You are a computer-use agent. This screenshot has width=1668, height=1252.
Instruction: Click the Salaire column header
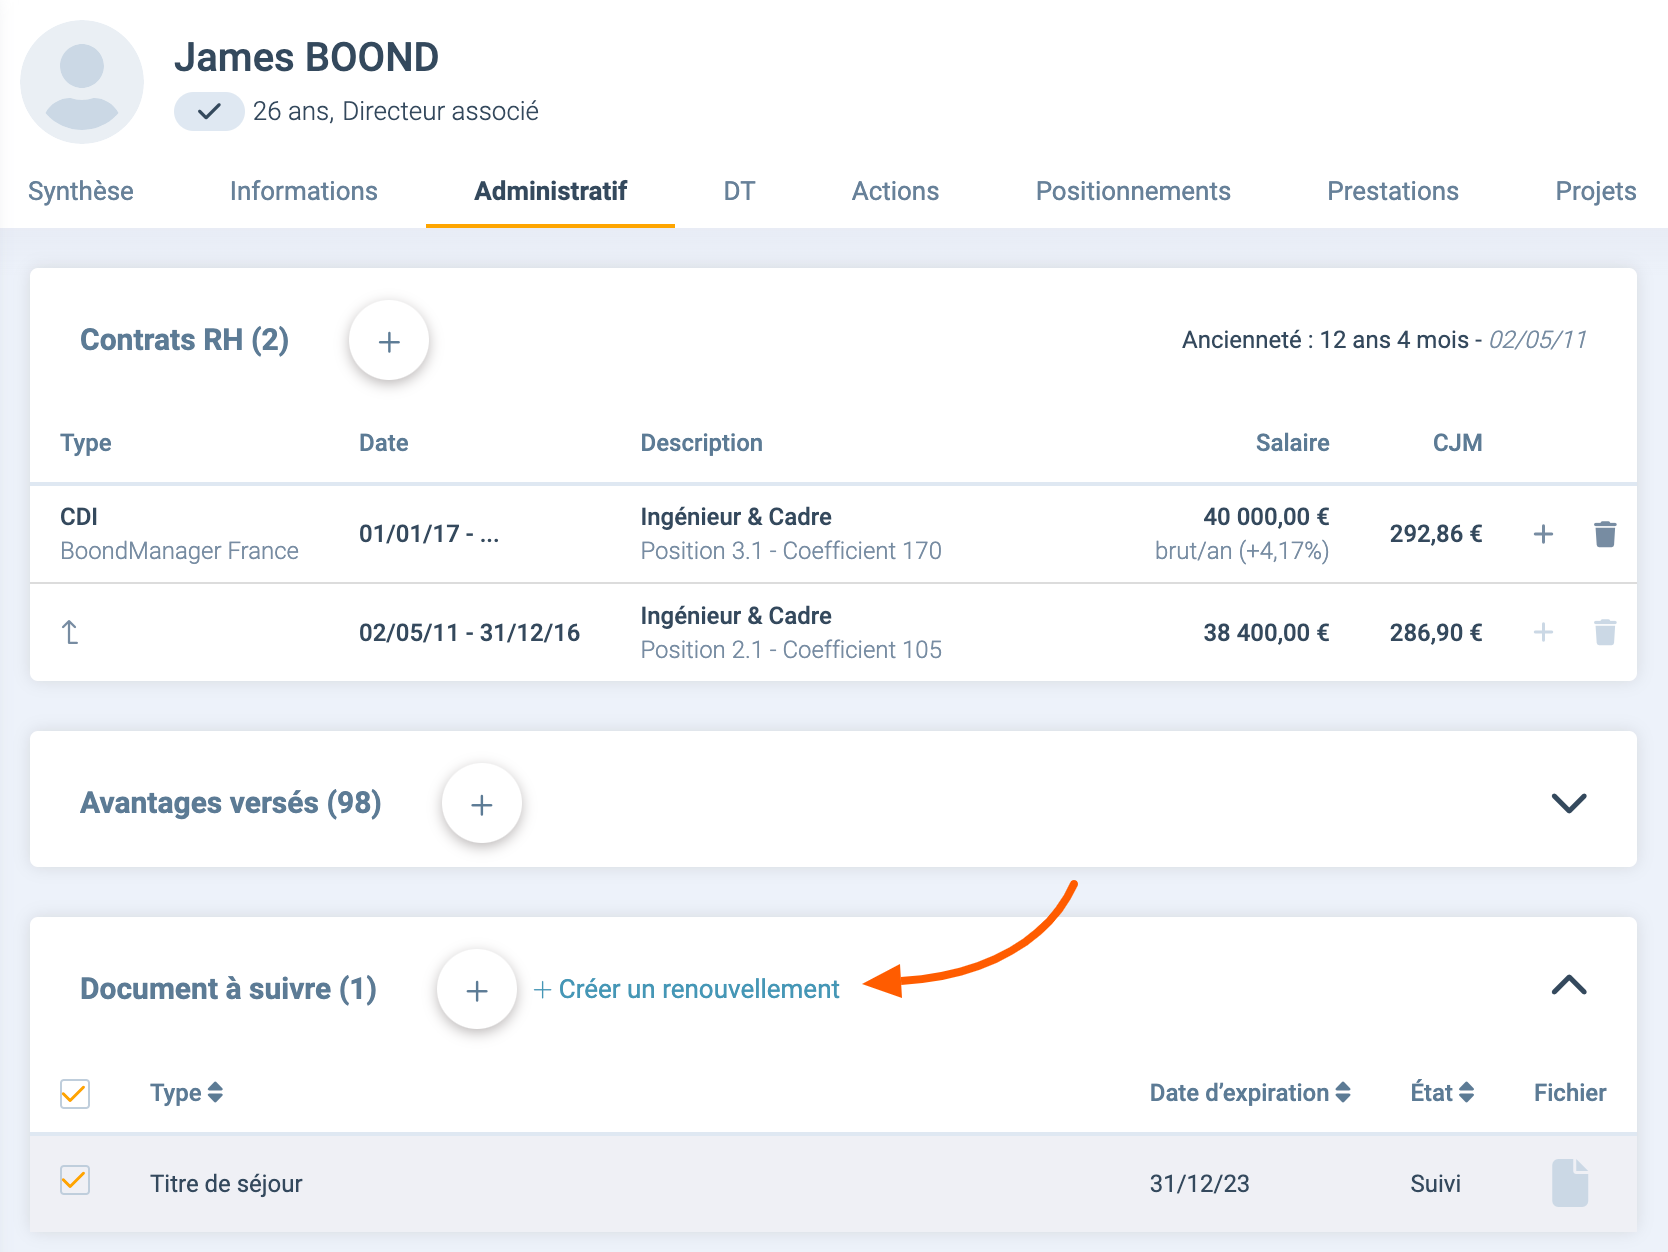click(x=1293, y=443)
